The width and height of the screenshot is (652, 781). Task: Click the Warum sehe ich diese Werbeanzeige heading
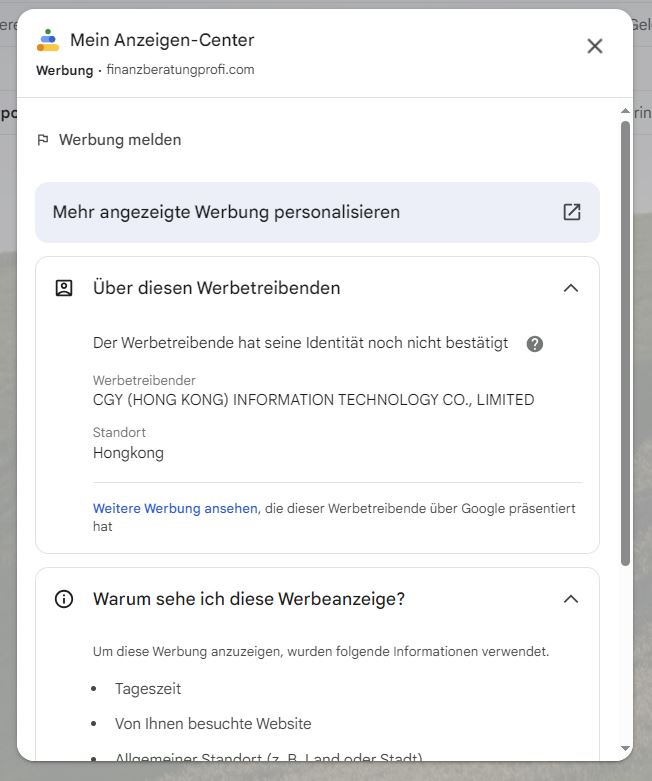pyautogui.click(x=249, y=599)
